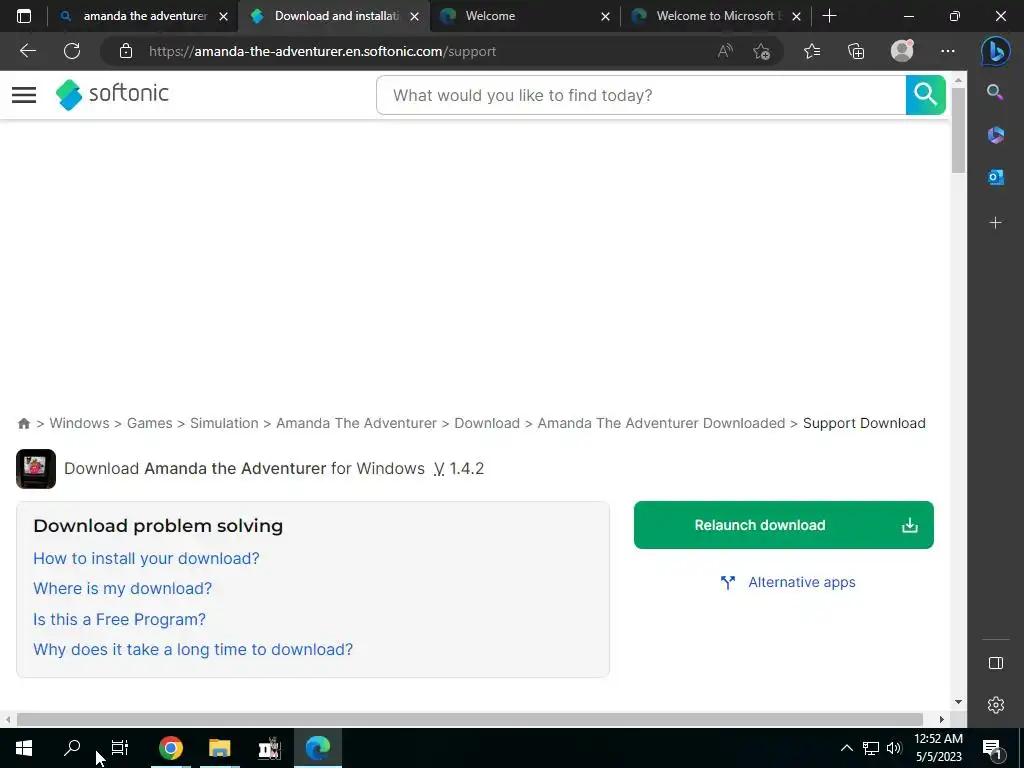Open the Outlook sidebar icon
This screenshot has height=768, width=1024.
(x=995, y=177)
